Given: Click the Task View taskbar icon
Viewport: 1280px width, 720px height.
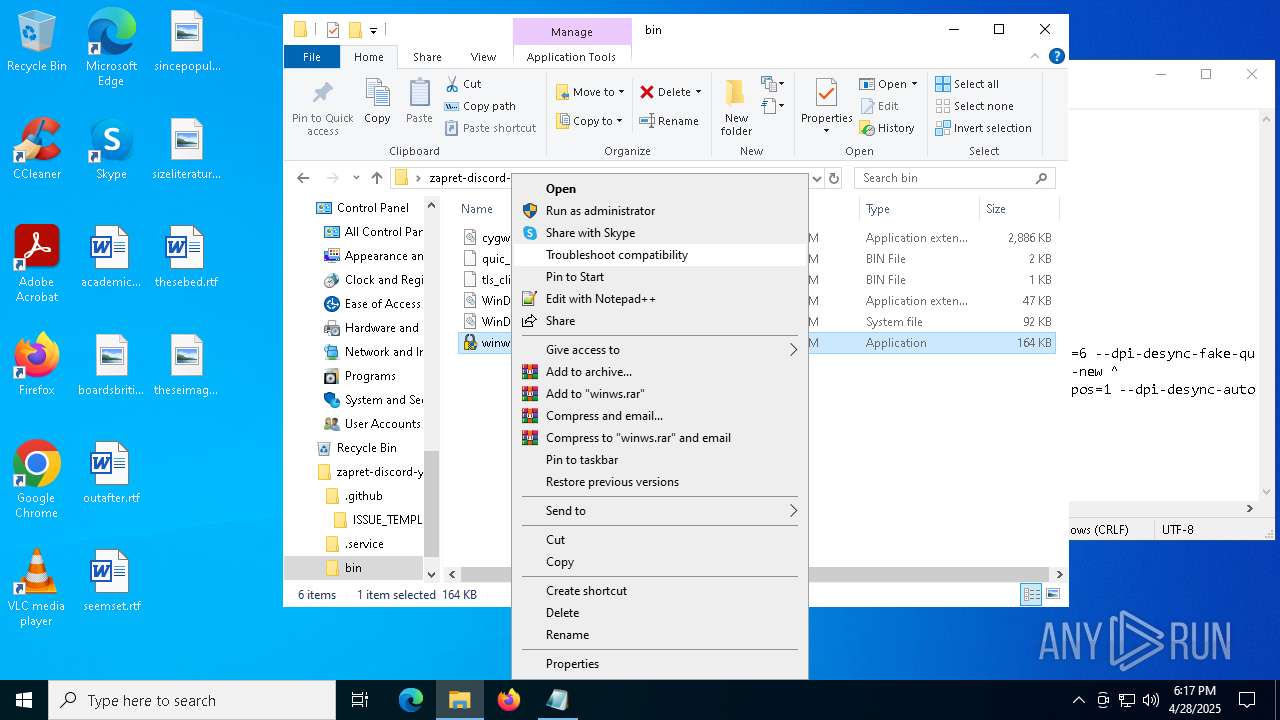Looking at the screenshot, I should pyautogui.click(x=360, y=700).
